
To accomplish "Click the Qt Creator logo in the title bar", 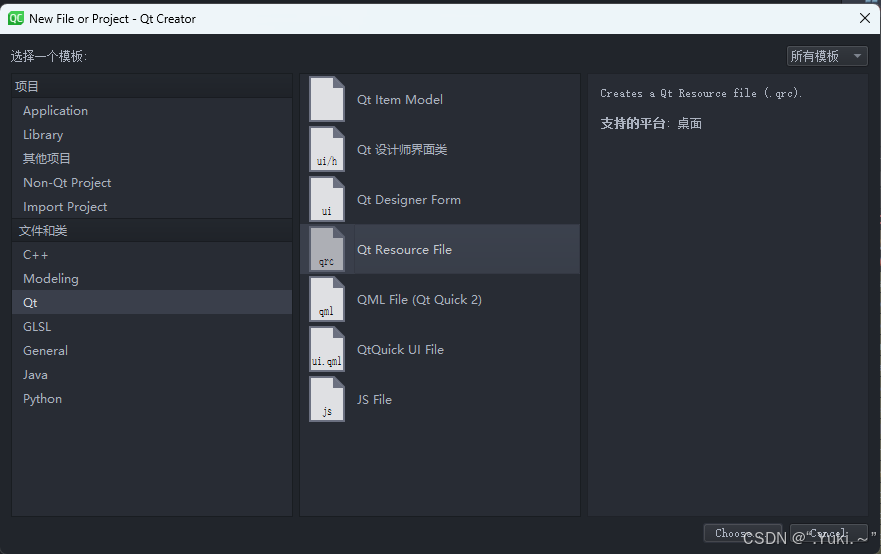I will click(x=16, y=19).
